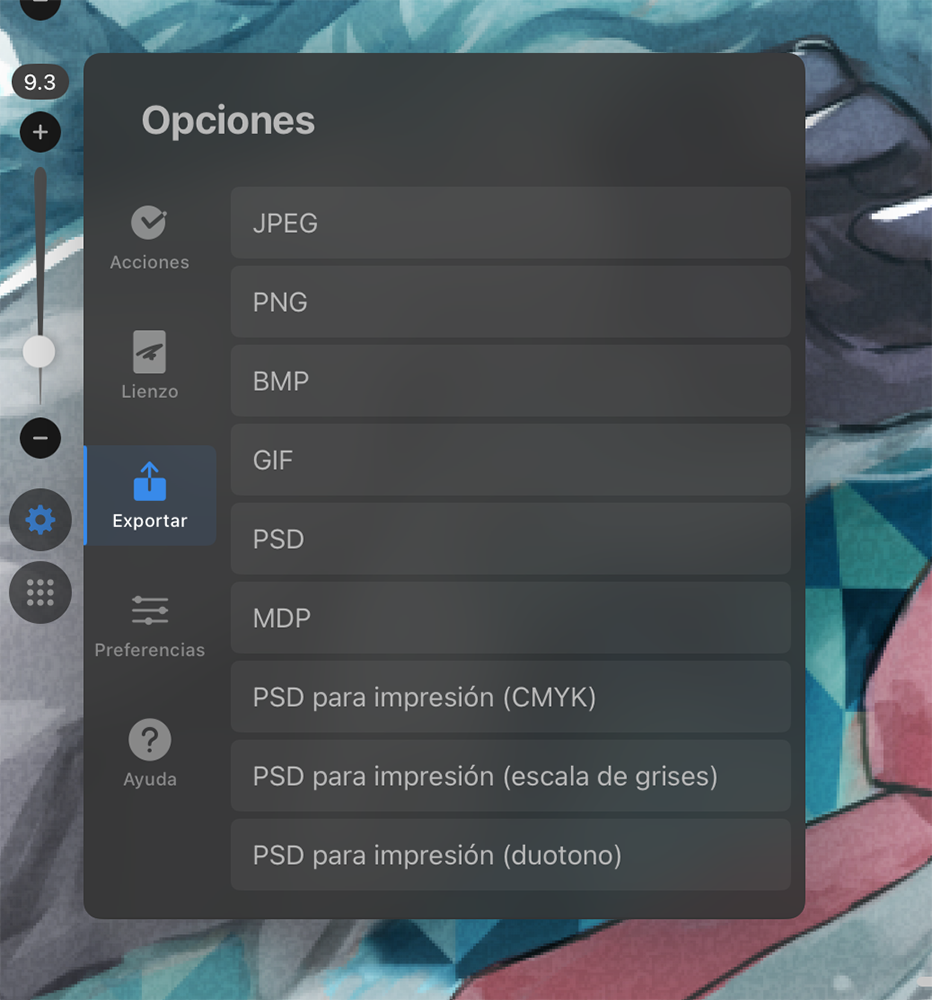Open Ayuda question mark help

click(149, 754)
